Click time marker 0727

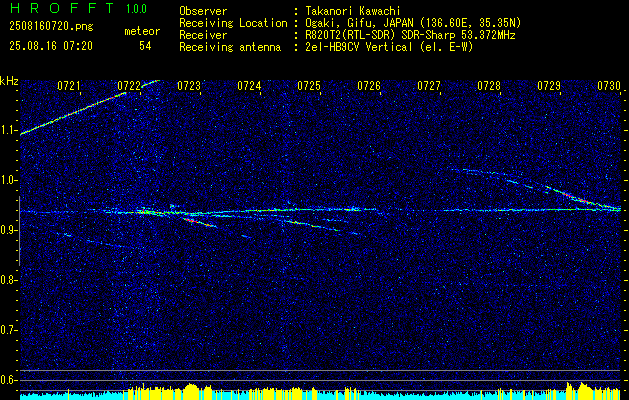click(x=429, y=85)
